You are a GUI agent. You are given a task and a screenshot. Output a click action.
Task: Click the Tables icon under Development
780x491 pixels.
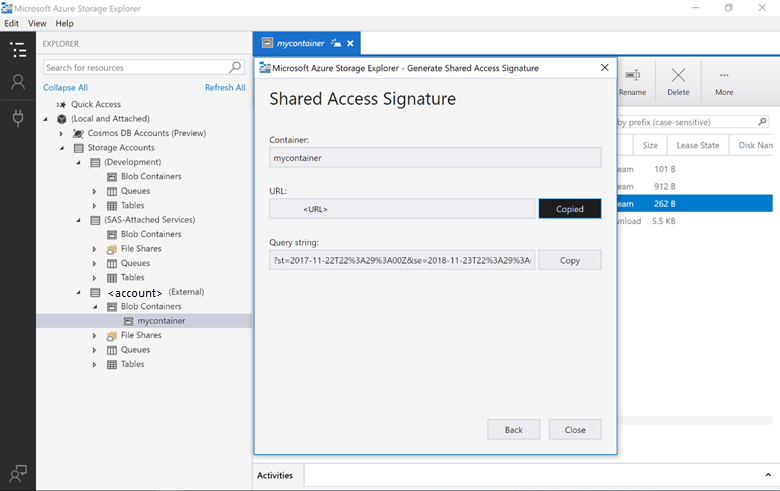(x=112, y=205)
